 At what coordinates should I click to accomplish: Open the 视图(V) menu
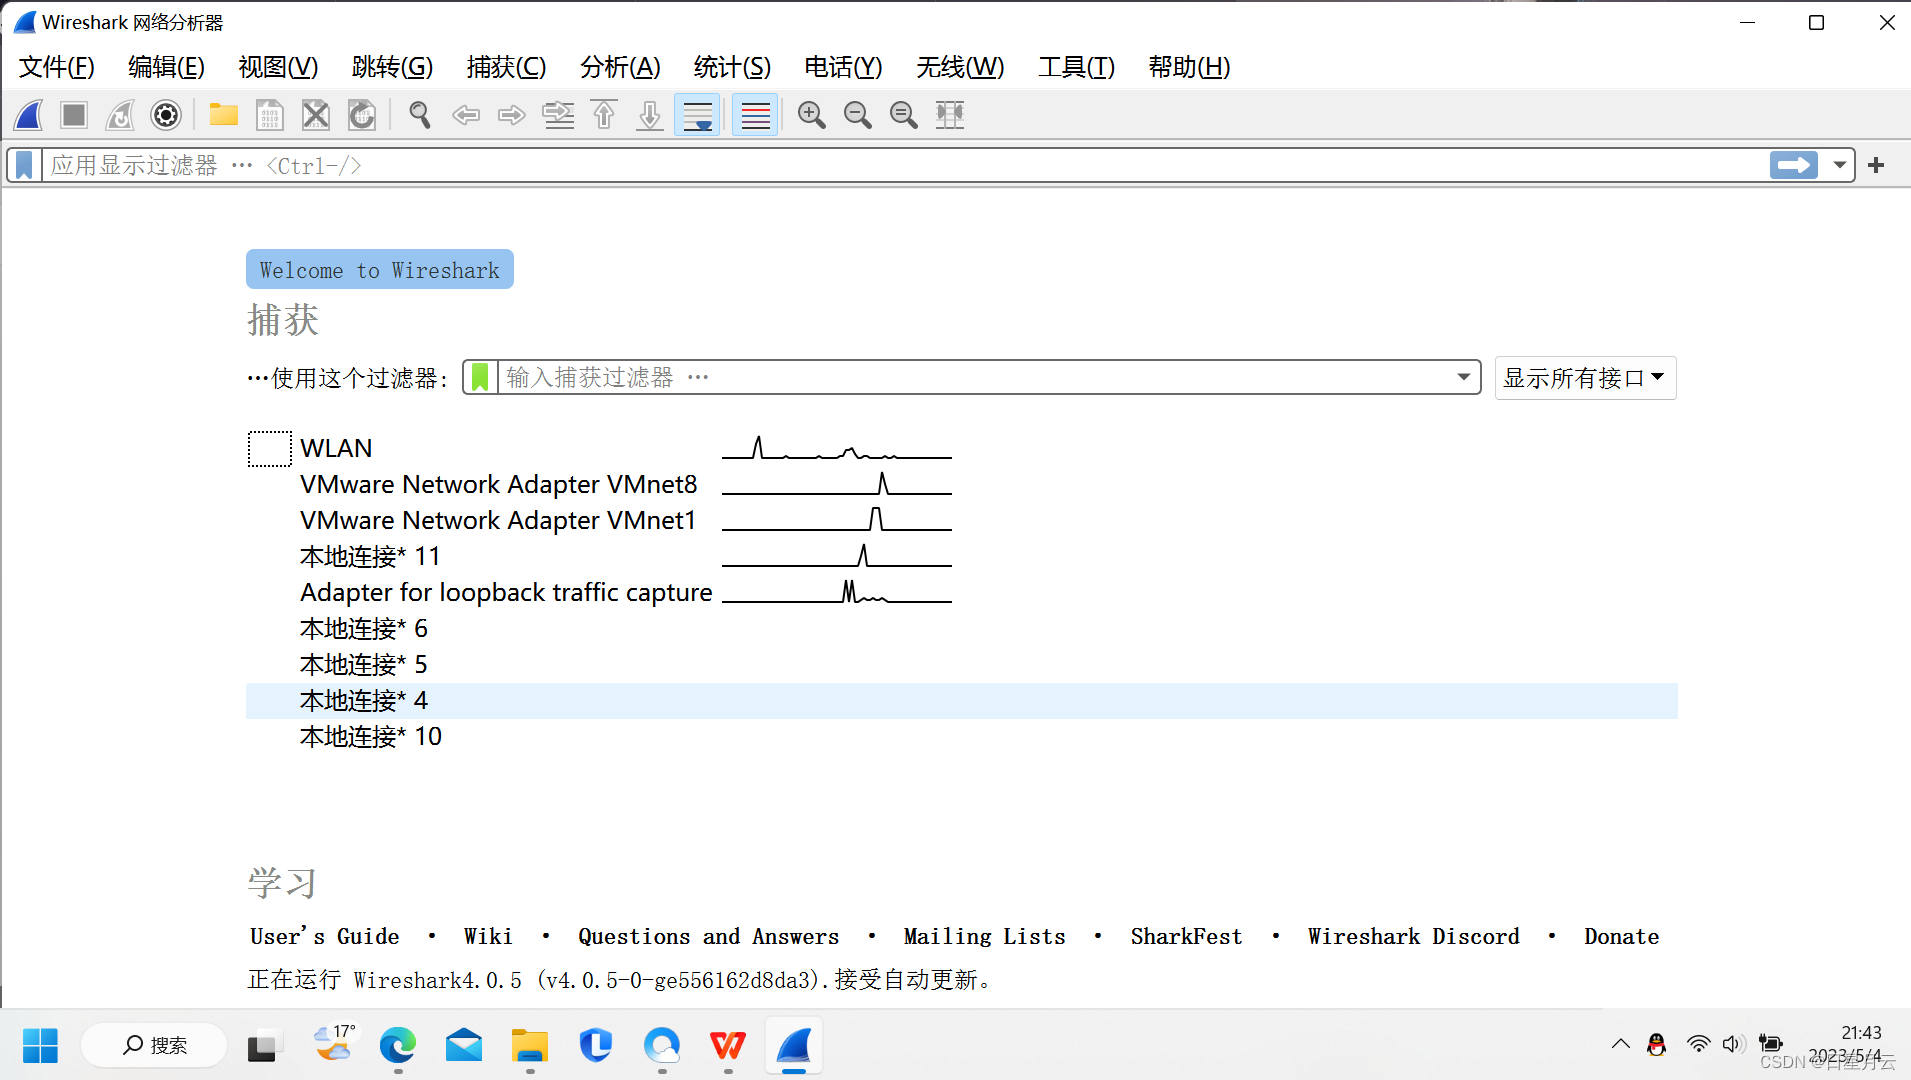[278, 67]
